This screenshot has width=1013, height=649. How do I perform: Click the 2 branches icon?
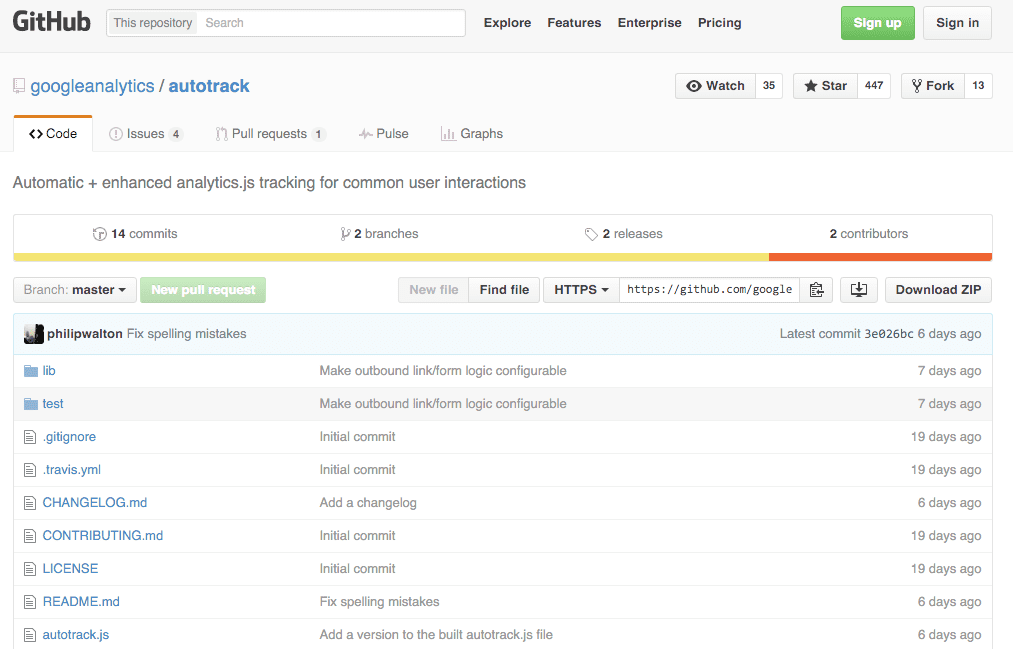click(347, 233)
